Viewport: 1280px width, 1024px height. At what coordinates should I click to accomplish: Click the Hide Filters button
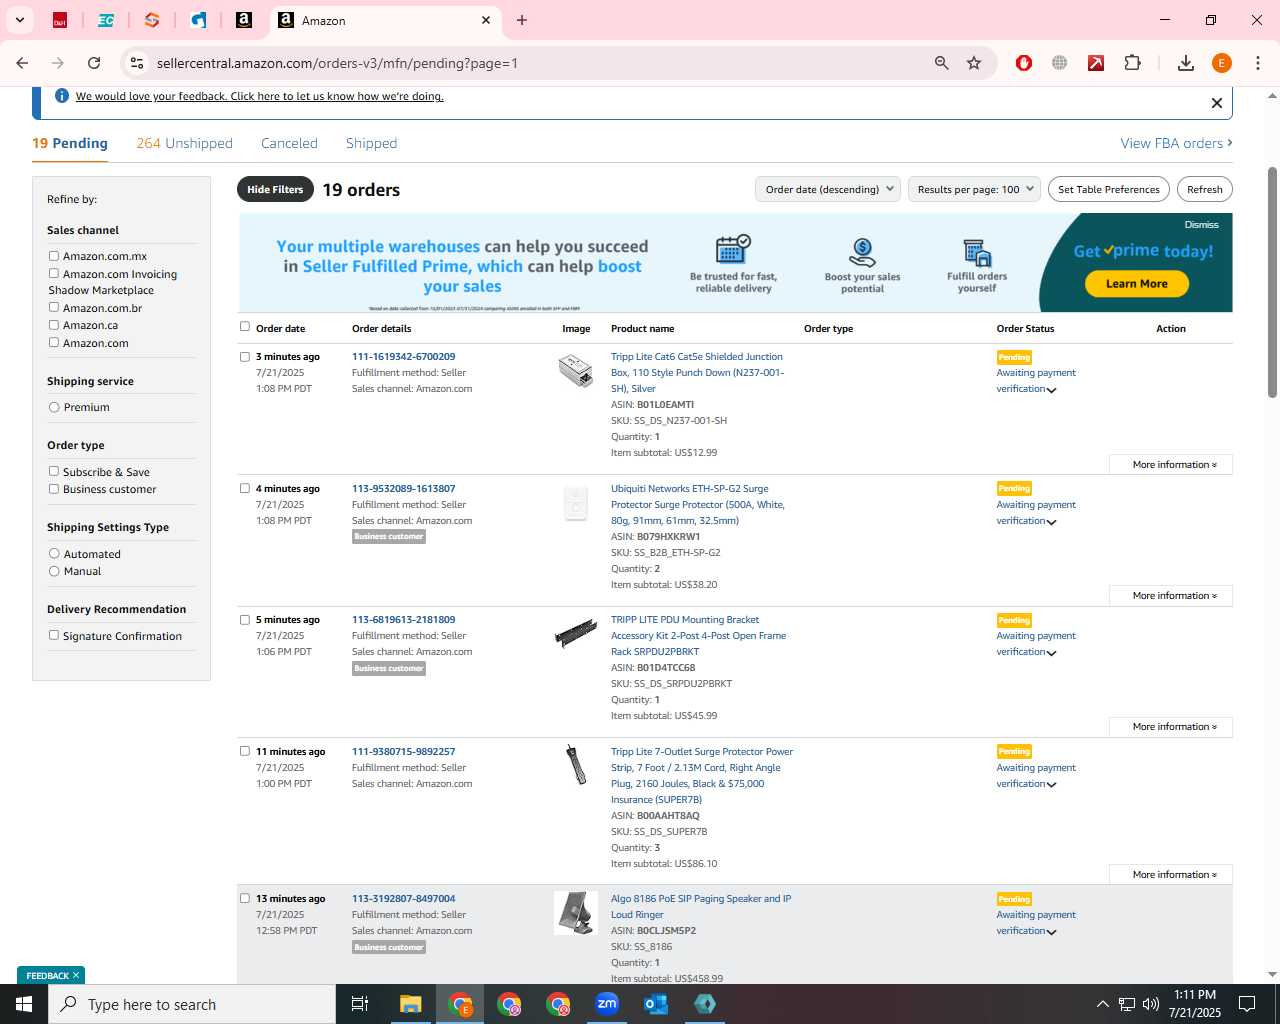coord(275,189)
